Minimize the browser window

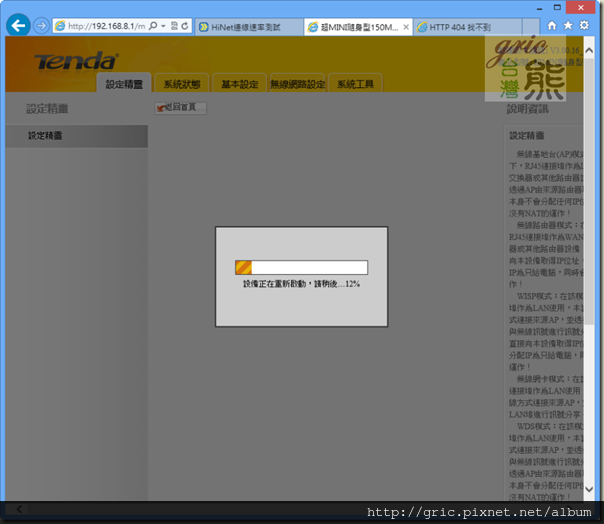point(539,8)
